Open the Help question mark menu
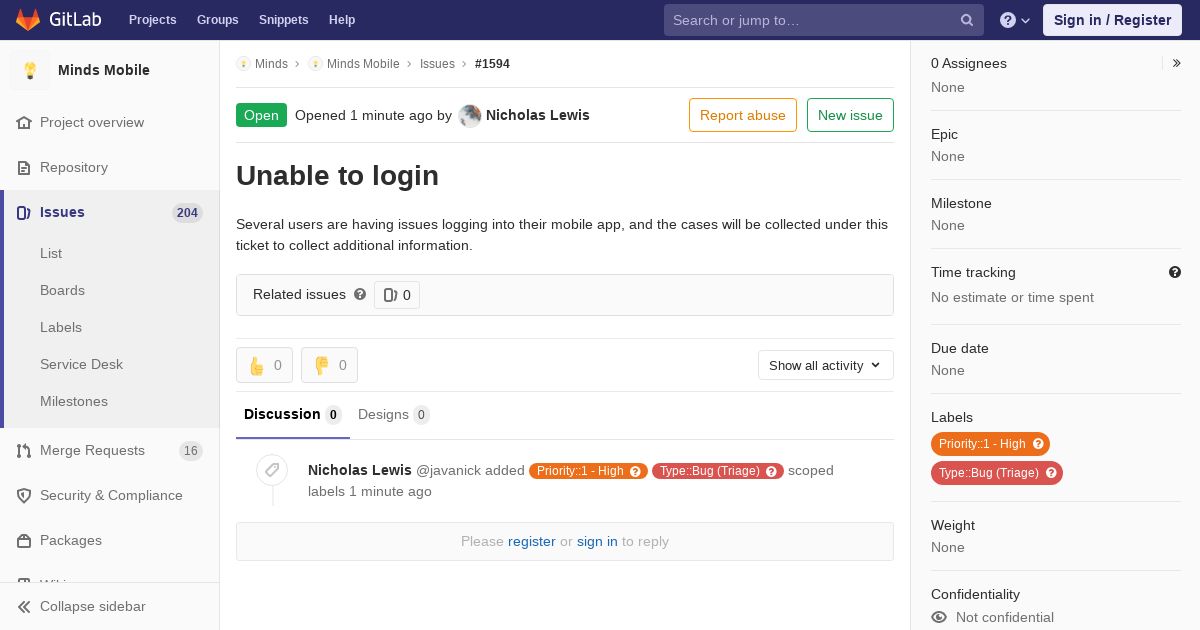The width and height of the screenshot is (1200, 630). [x=1015, y=20]
